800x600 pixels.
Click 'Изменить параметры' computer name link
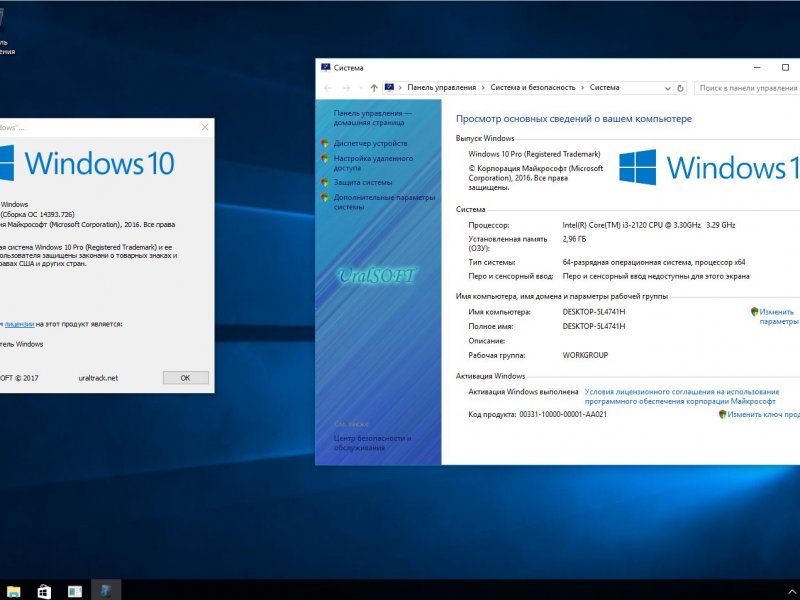779,316
